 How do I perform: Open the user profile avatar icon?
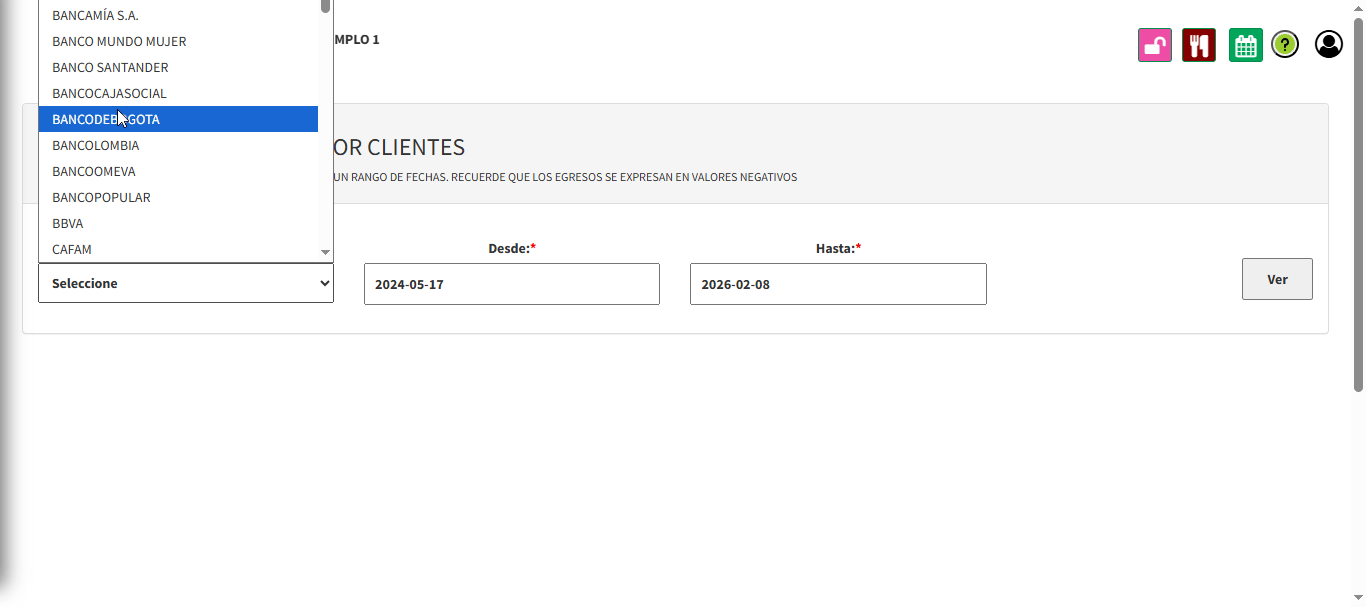1328,44
